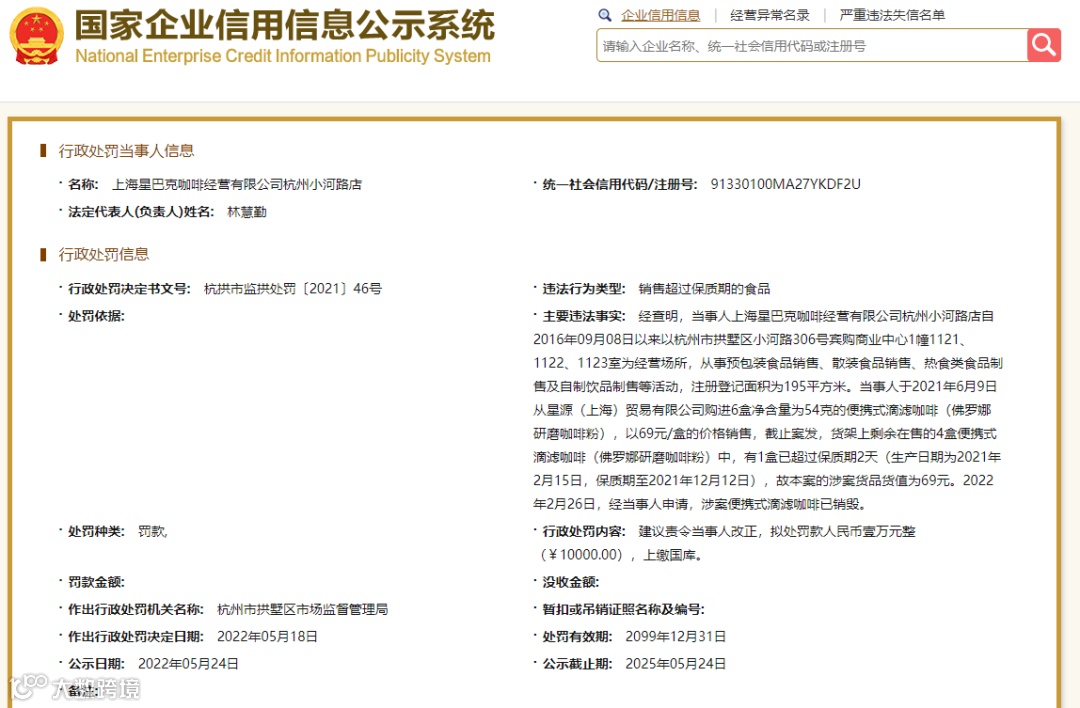Select the 严重违法失信名单 tab
This screenshot has width=1080, height=708.
tap(892, 15)
